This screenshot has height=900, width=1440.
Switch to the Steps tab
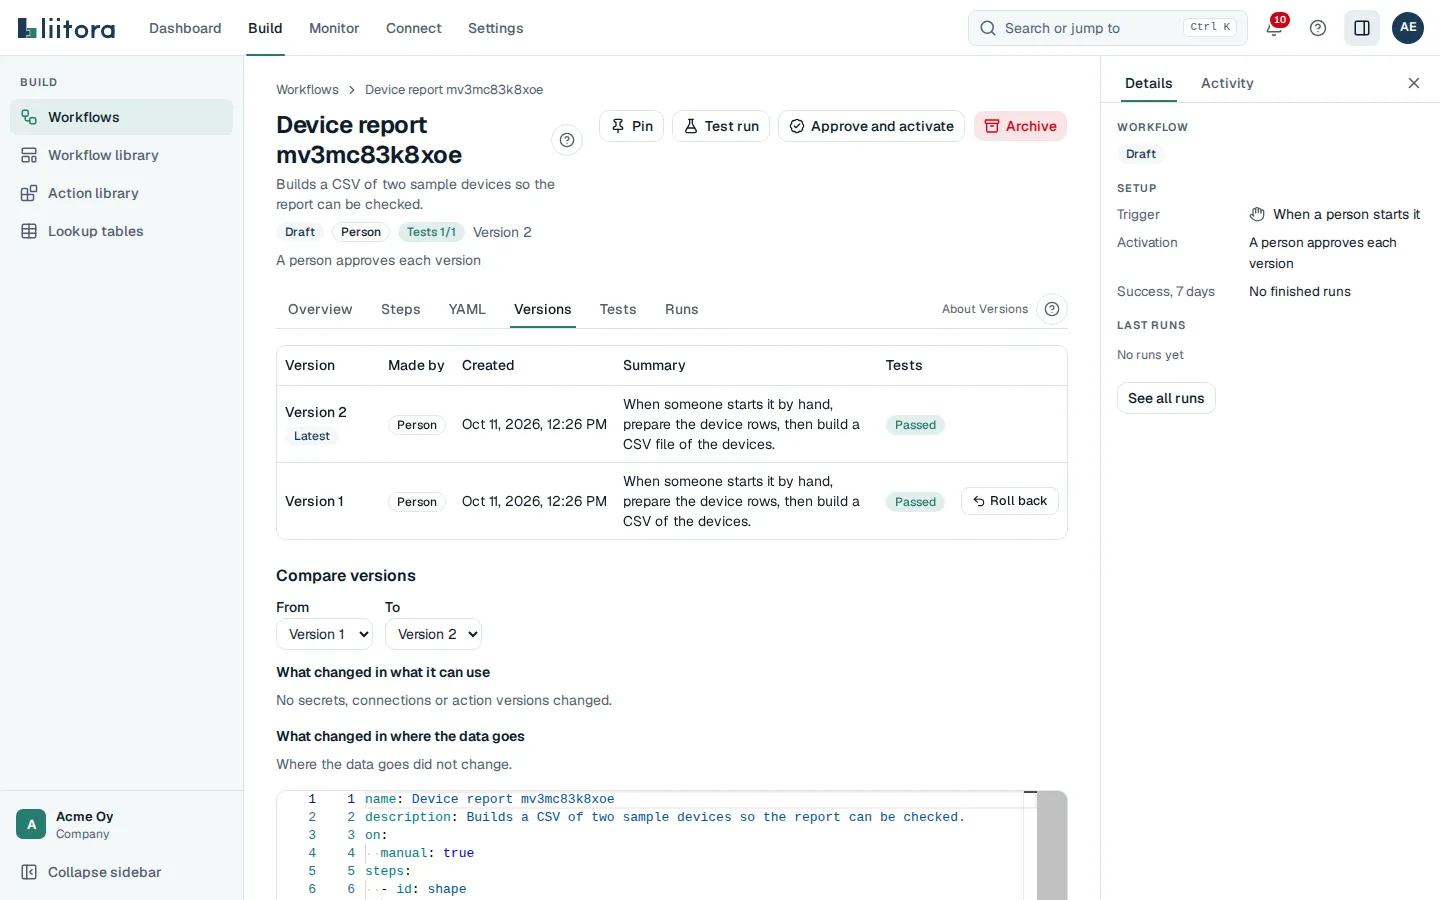(x=401, y=309)
